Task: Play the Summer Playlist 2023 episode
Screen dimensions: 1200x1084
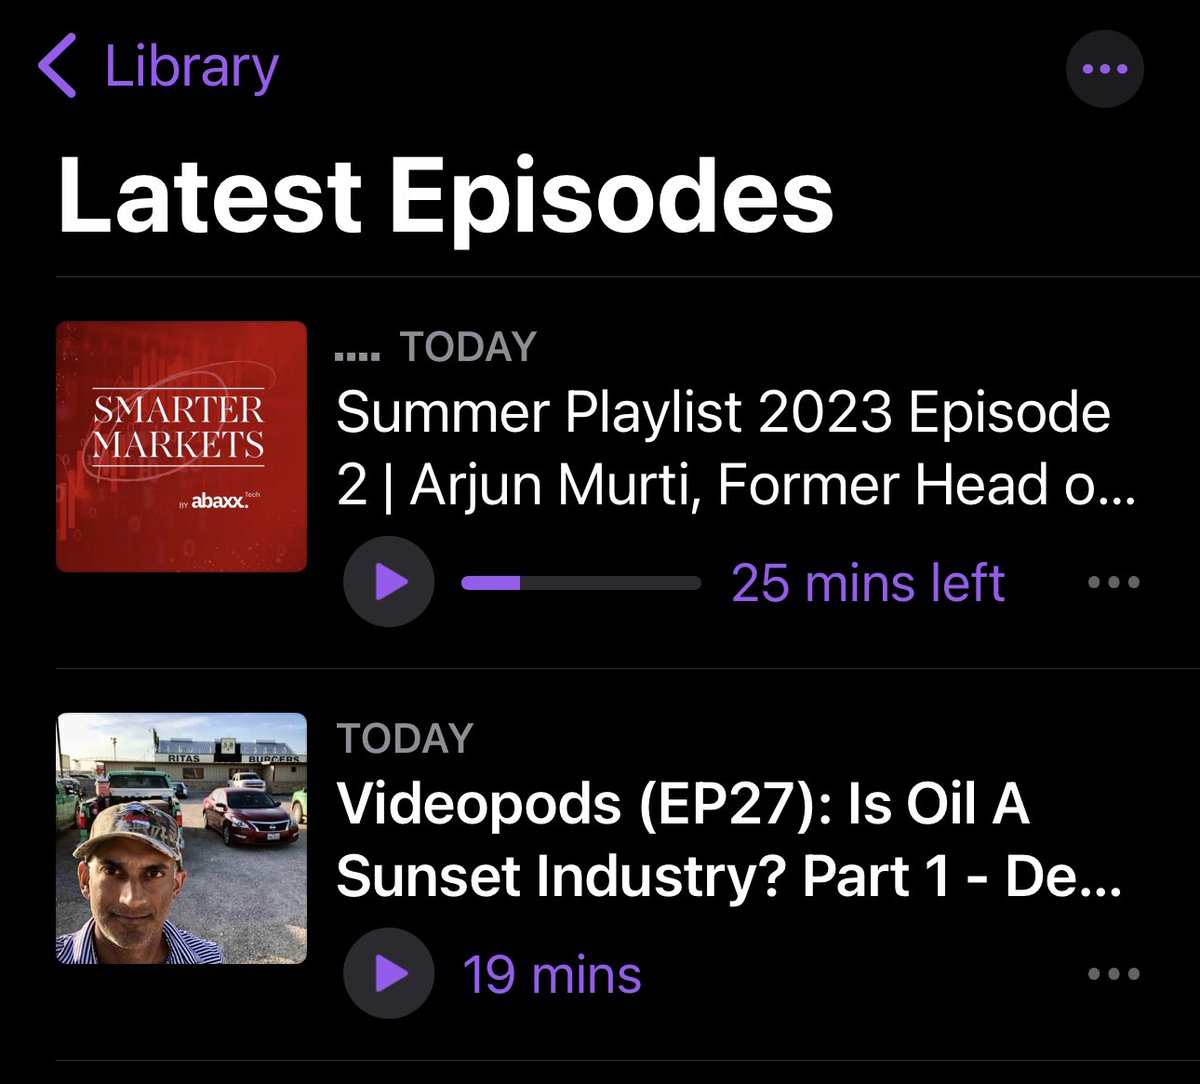Action: point(389,582)
